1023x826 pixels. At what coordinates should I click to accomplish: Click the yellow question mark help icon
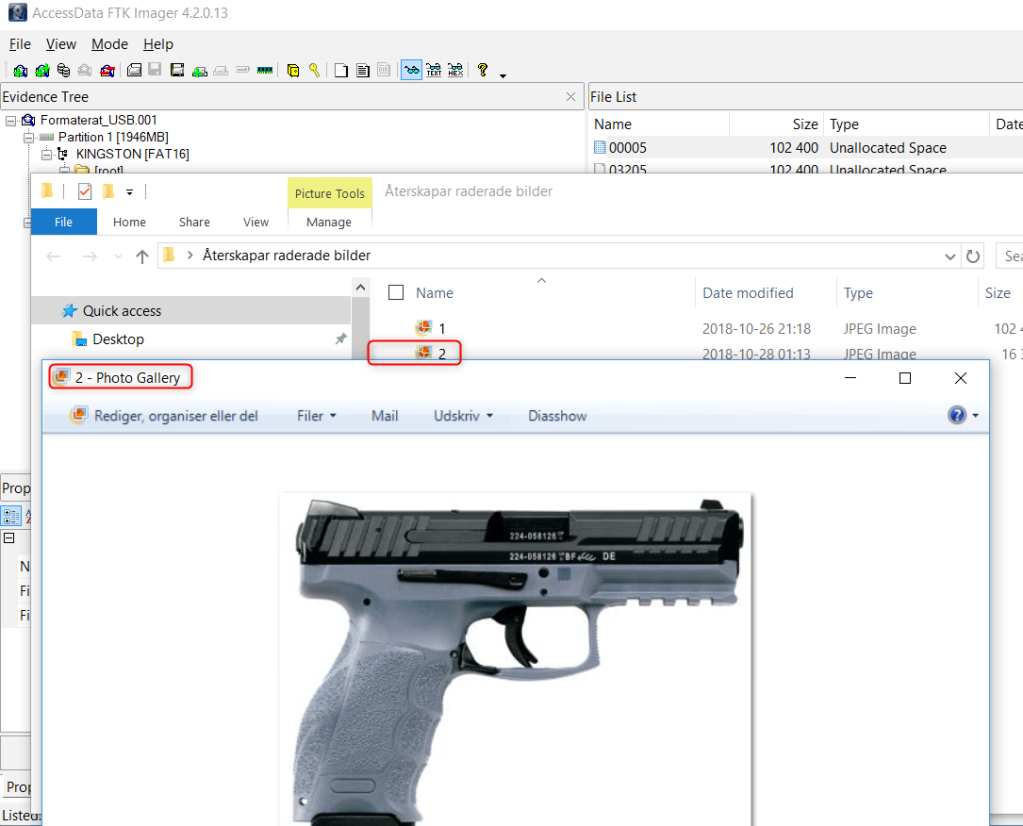pos(482,70)
